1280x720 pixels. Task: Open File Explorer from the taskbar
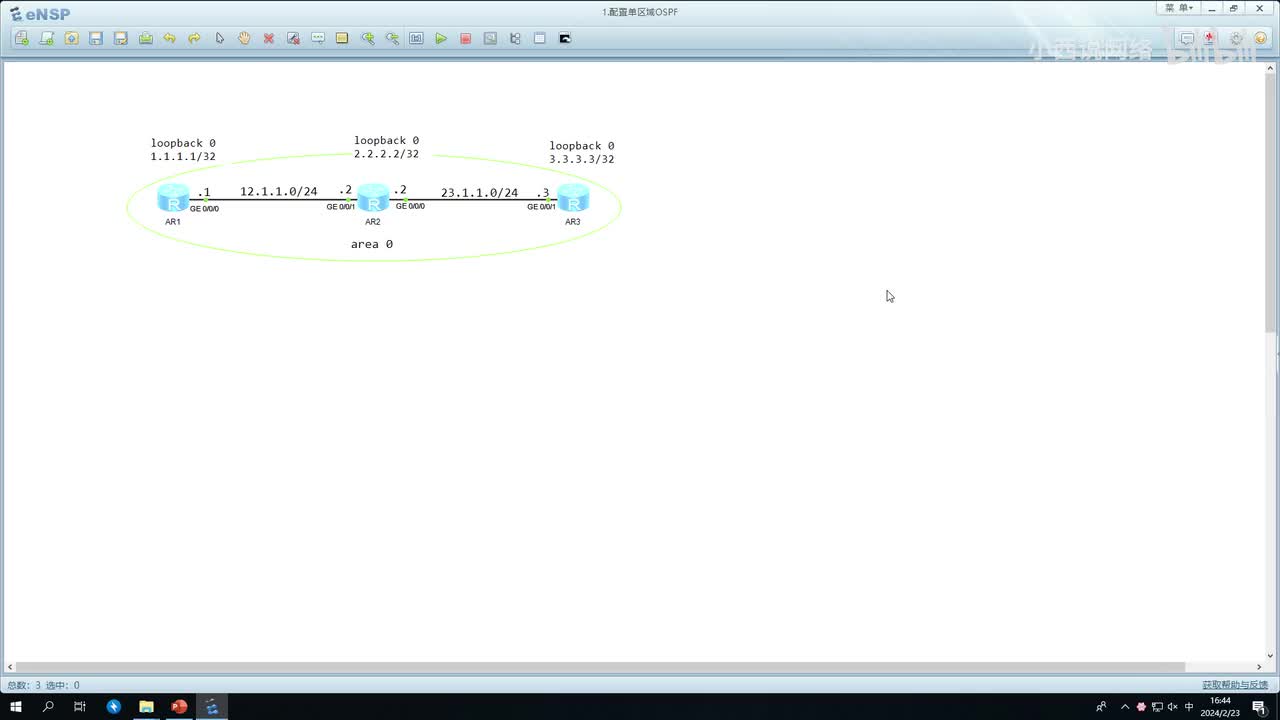[146, 706]
